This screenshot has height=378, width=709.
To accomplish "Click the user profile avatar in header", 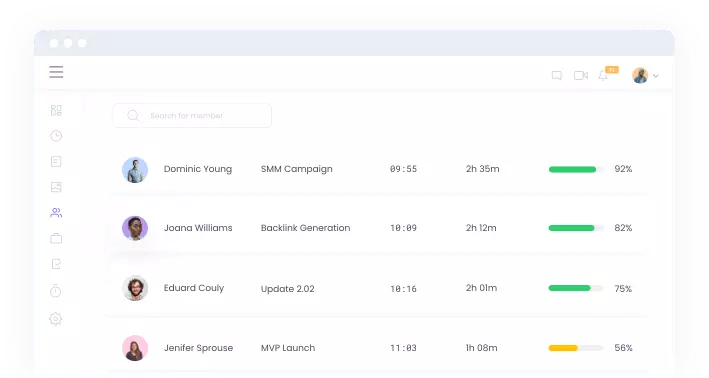I will point(640,76).
